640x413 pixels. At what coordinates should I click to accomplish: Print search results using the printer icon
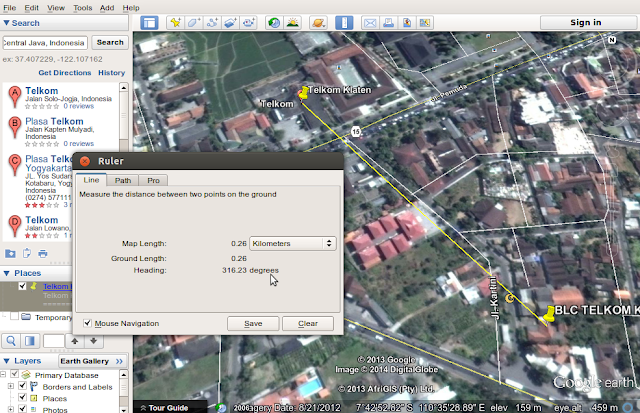click(43, 254)
